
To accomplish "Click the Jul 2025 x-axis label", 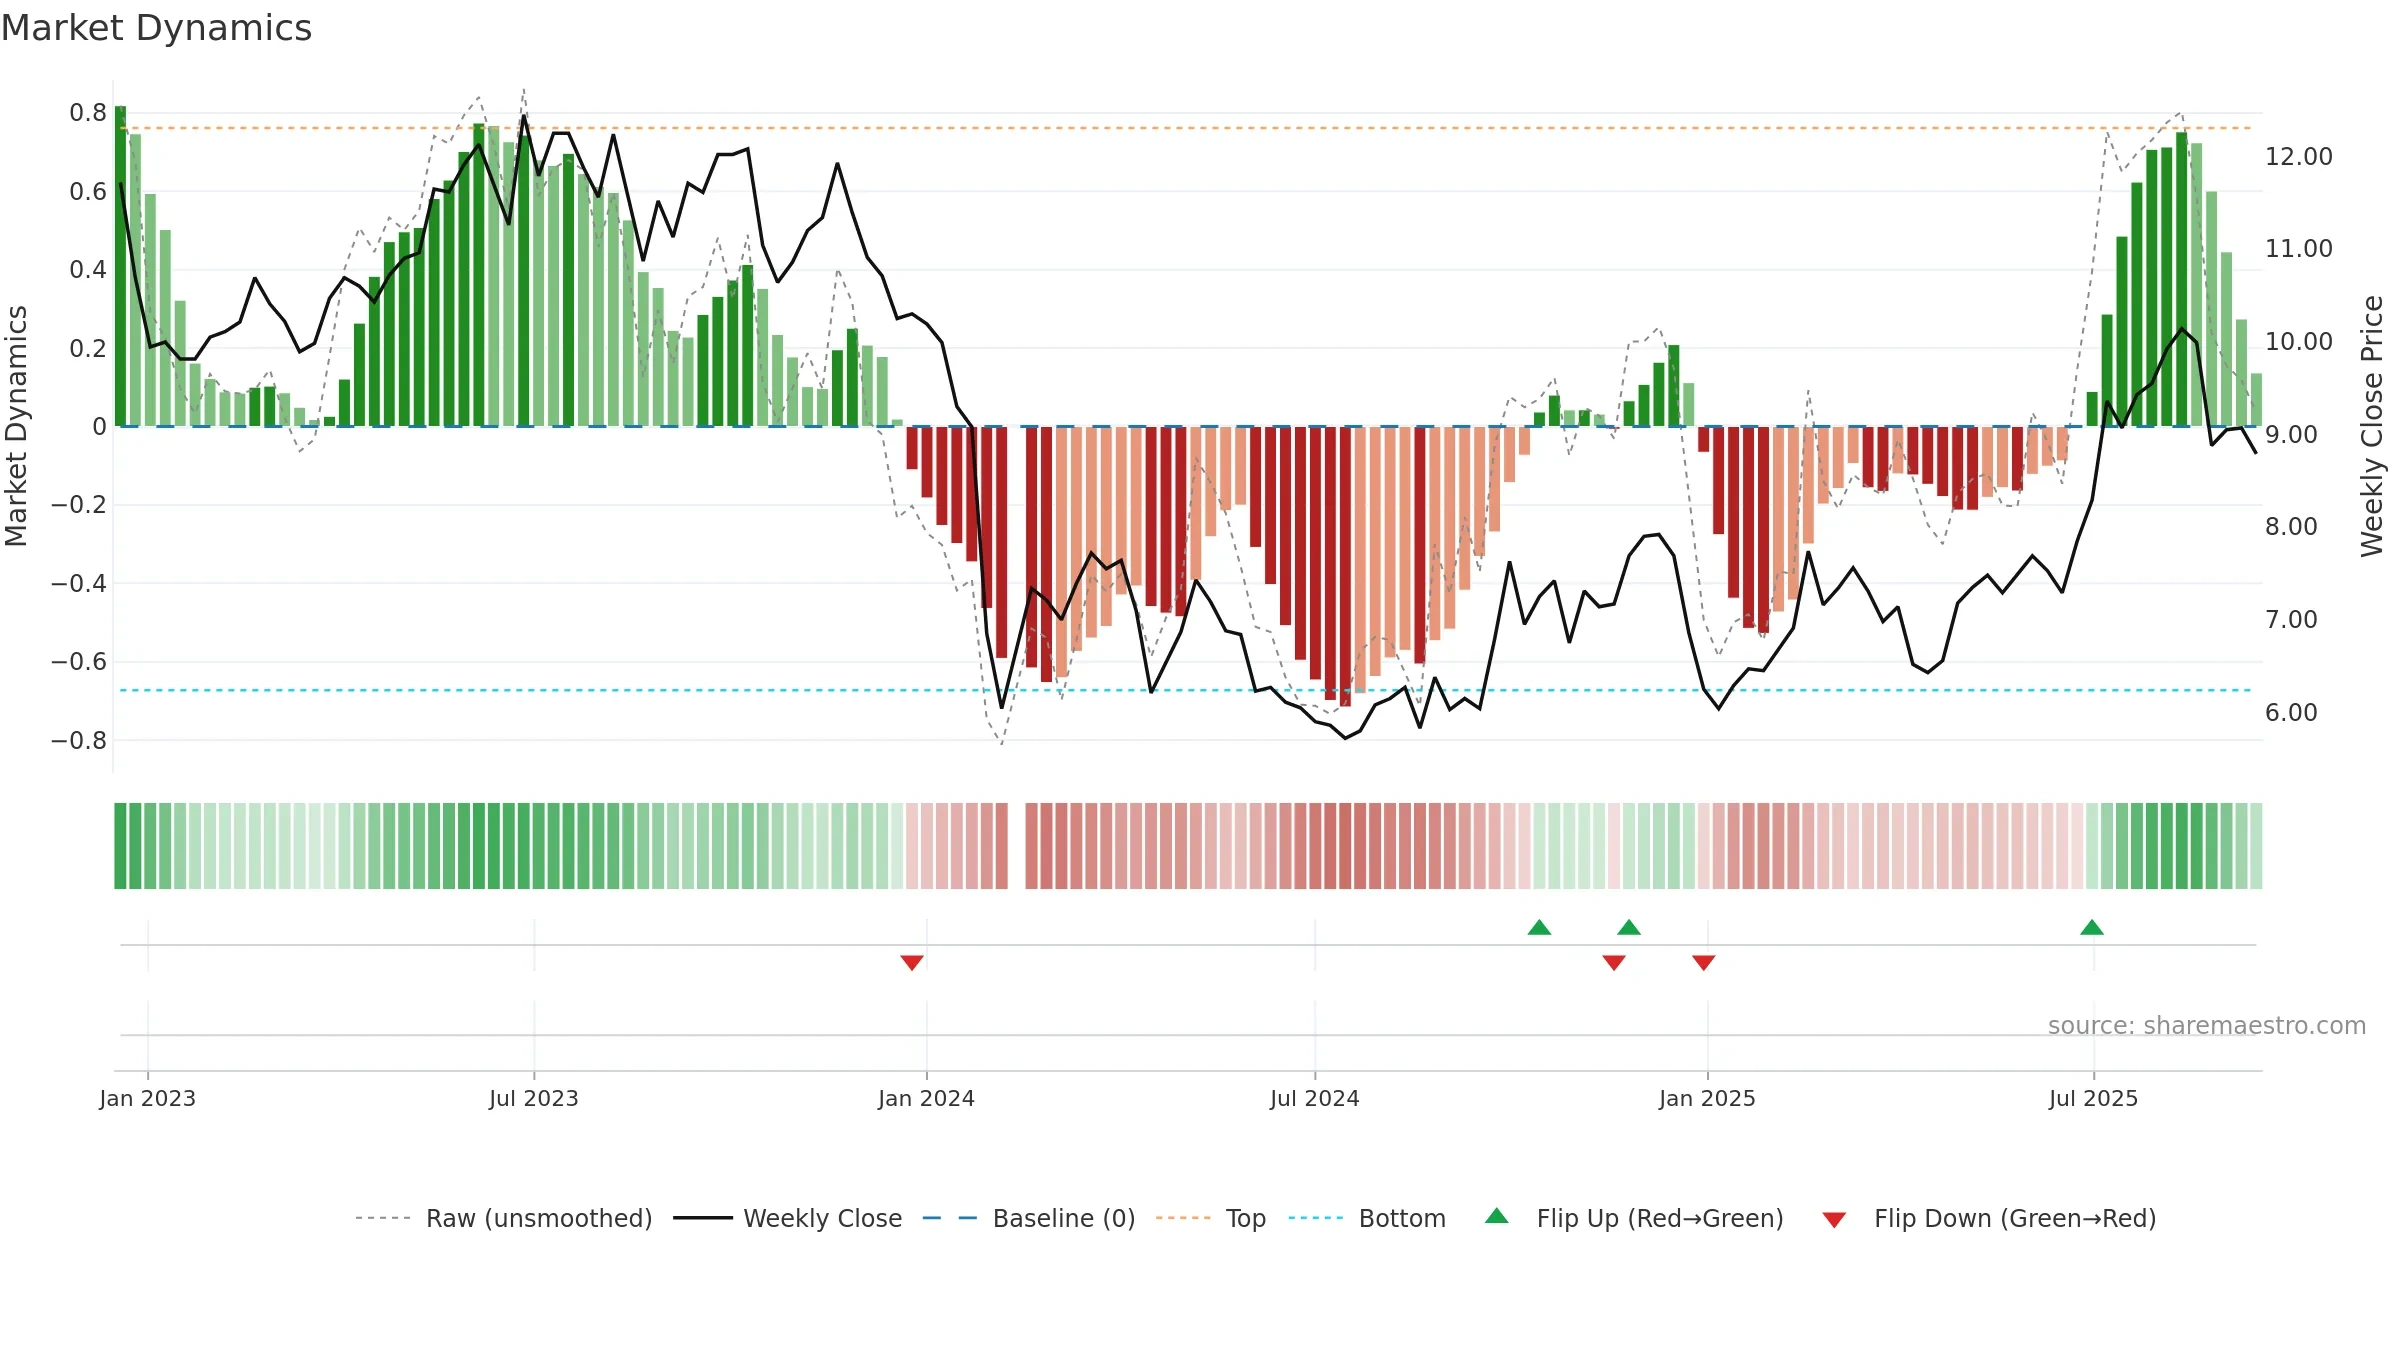I will coord(2094,1098).
